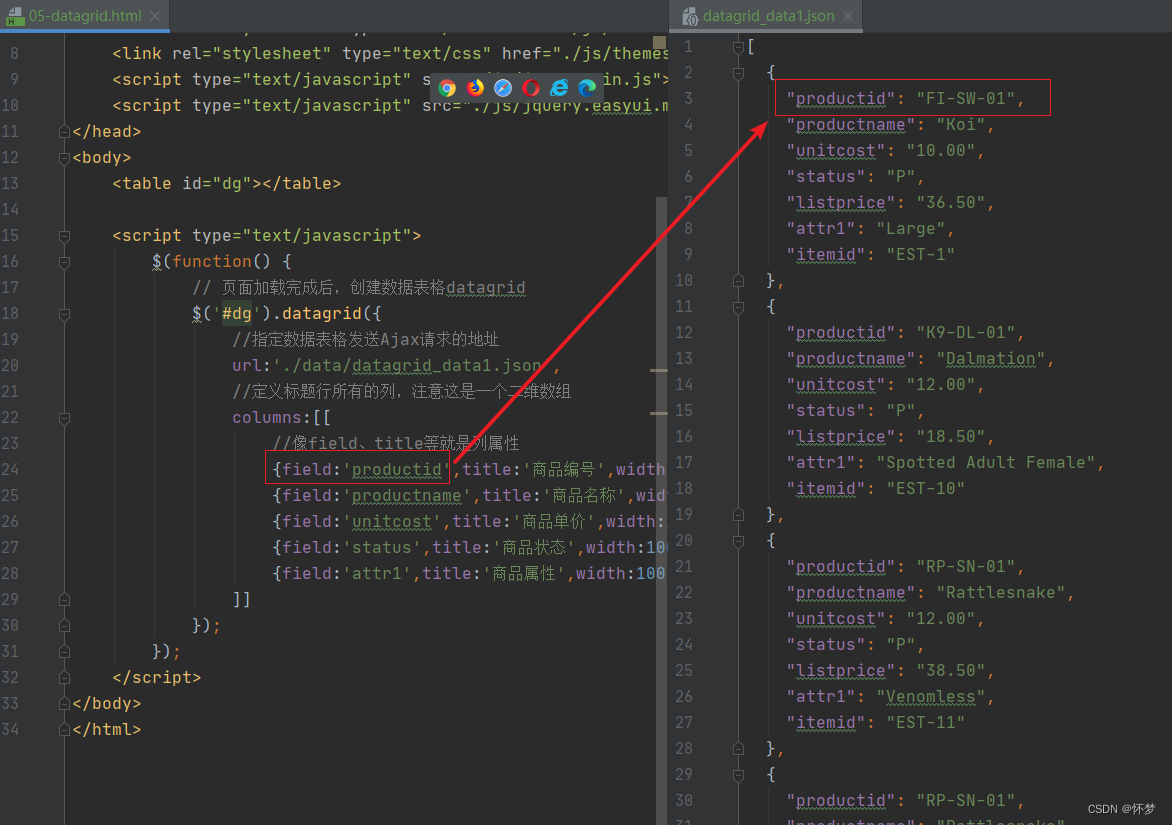Switch to 05-datagrid.html tab
The image size is (1172, 825).
pyautogui.click(x=84, y=16)
